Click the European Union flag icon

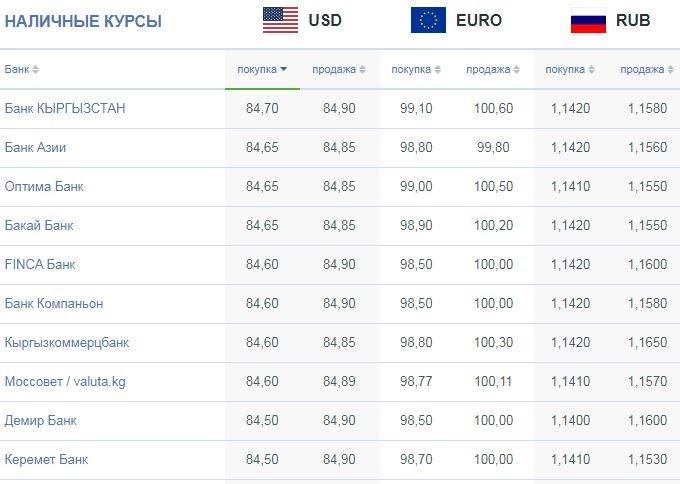click(x=428, y=20)
